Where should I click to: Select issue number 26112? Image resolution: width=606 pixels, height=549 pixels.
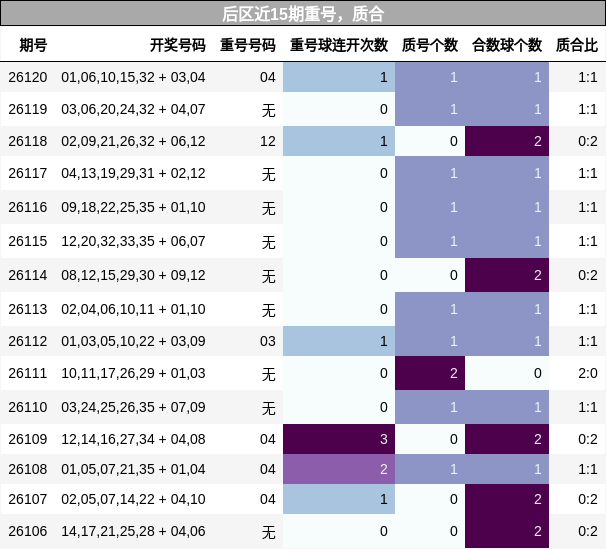28,342
